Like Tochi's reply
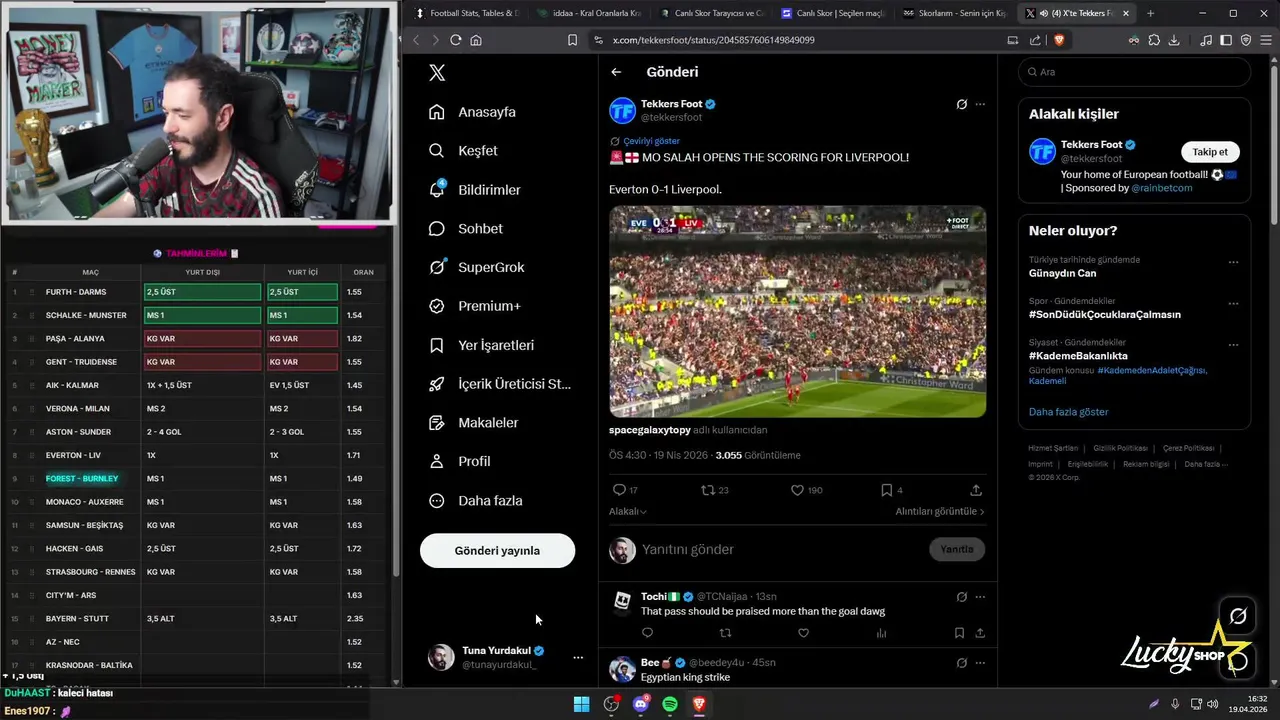Screen dimensions: 1280x720 [803, 633]
